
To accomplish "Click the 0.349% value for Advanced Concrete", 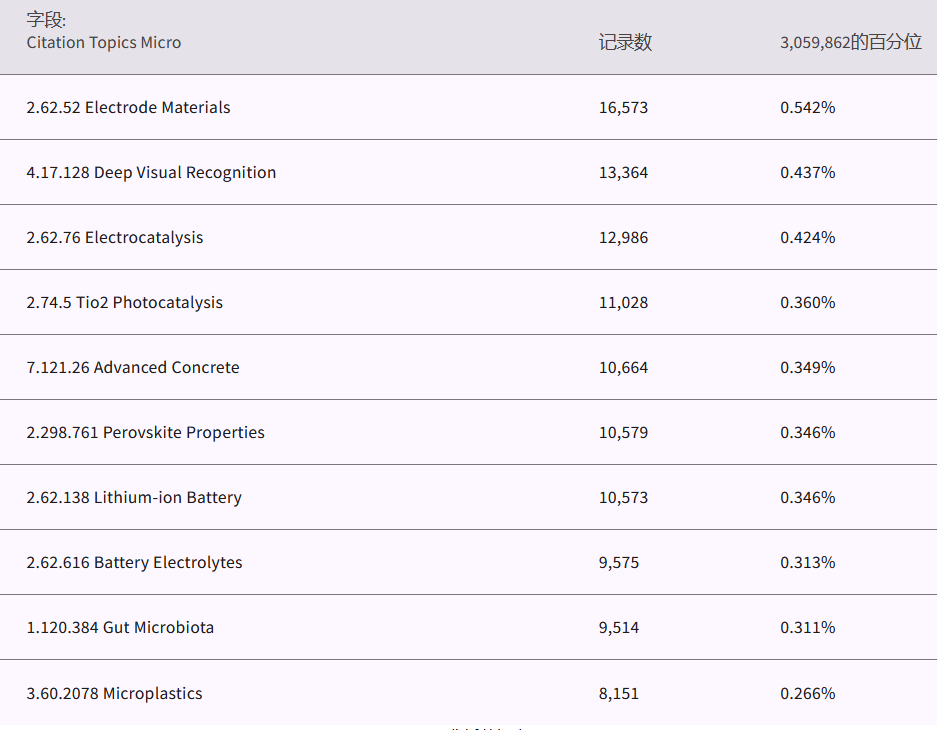I will click(x=807, y=368).
